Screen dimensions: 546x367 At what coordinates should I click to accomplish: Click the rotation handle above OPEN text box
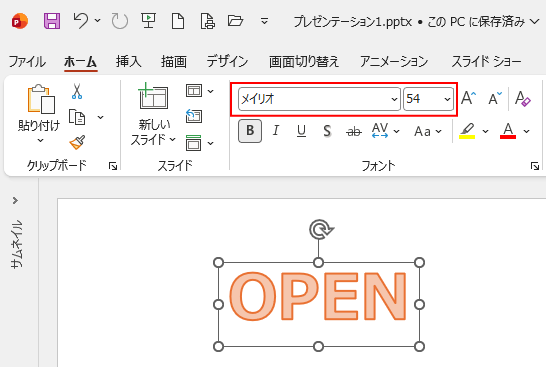[321, 229]
